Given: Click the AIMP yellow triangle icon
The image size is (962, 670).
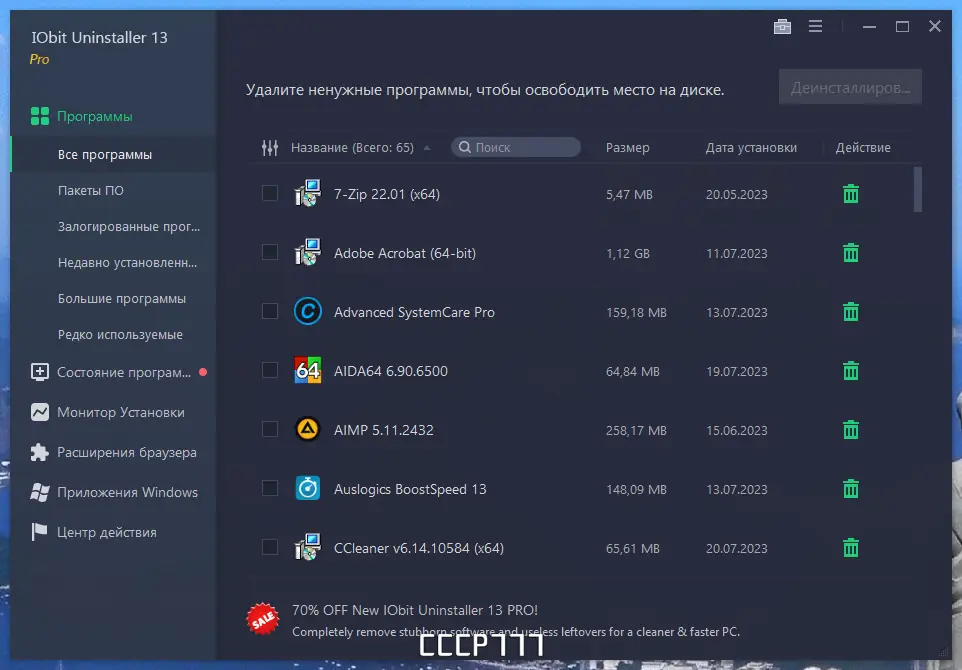Looking at the screenshot, I should pos(307,429).
